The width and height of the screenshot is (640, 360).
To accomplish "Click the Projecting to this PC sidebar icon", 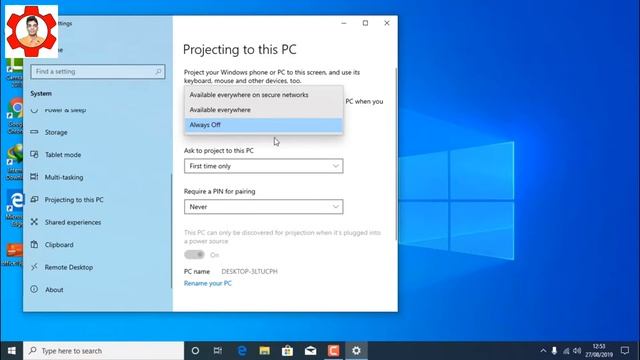I will tap(34, 199).
